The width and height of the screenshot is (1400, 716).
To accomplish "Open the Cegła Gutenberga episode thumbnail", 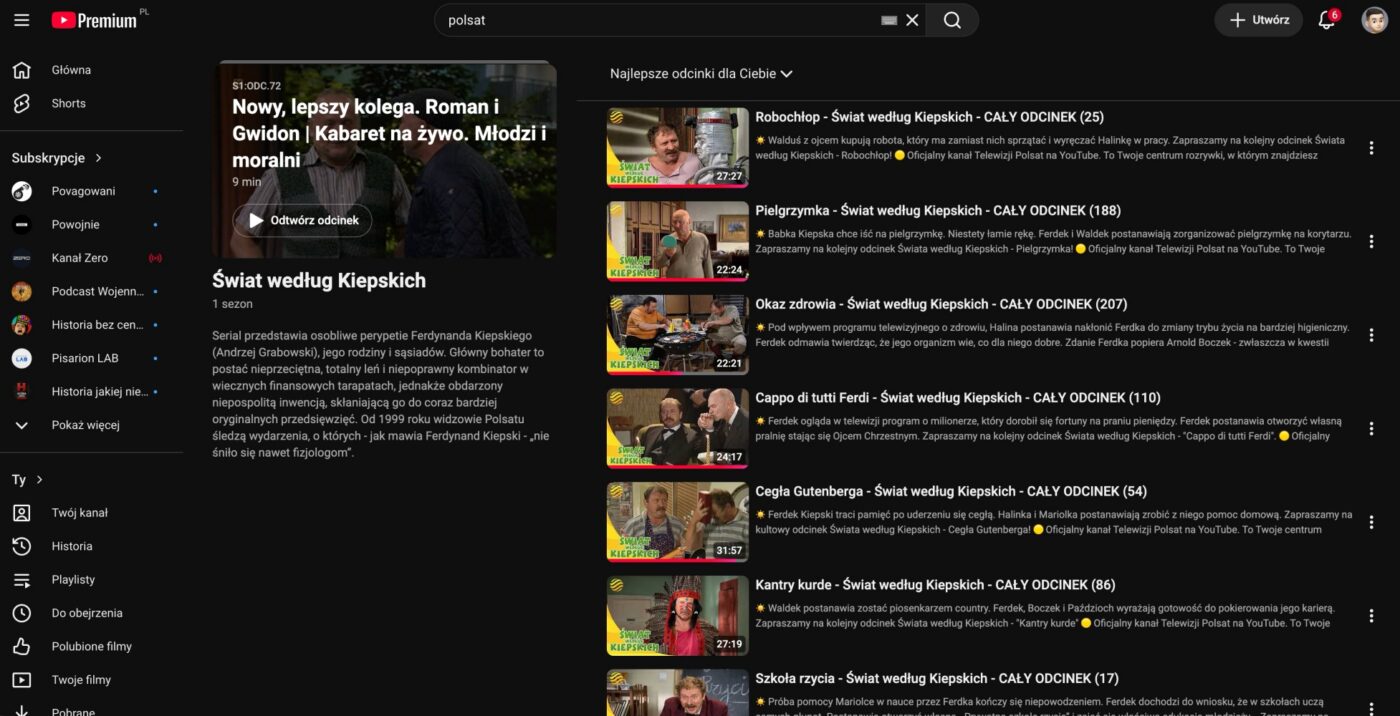I will [677, 522].
